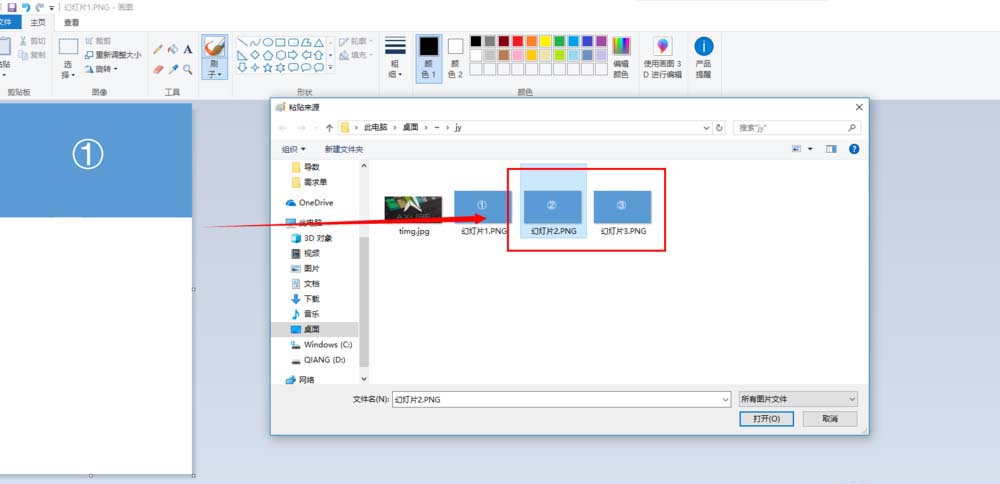Select 下载 (Downloads) in navigation pane
The width and height of the screenshot is (1000, 484).
tap(305, 299)
